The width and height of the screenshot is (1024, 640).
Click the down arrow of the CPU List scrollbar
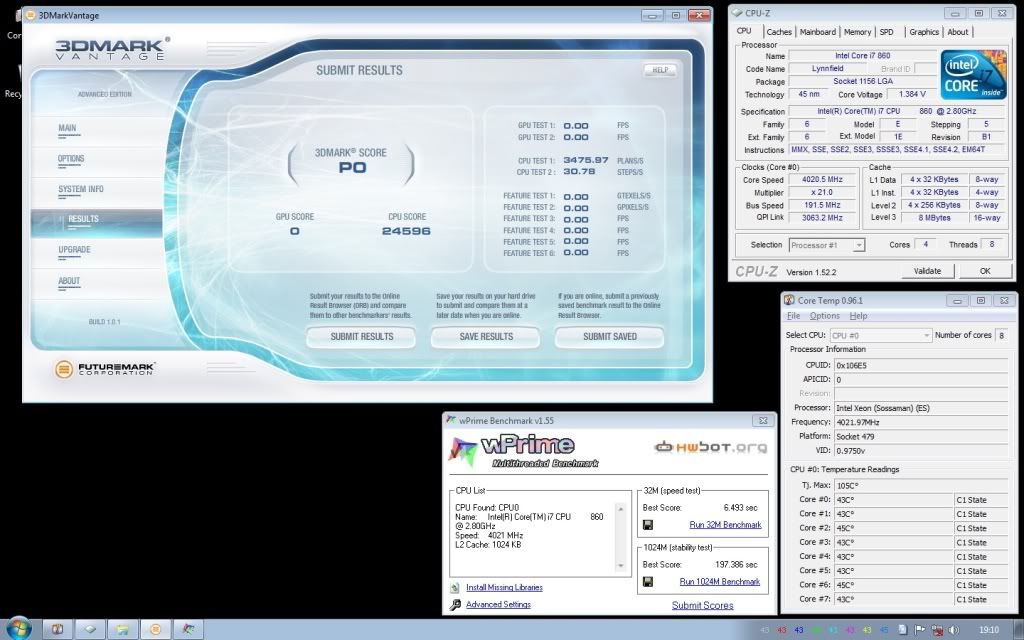(x=620, y=566)
